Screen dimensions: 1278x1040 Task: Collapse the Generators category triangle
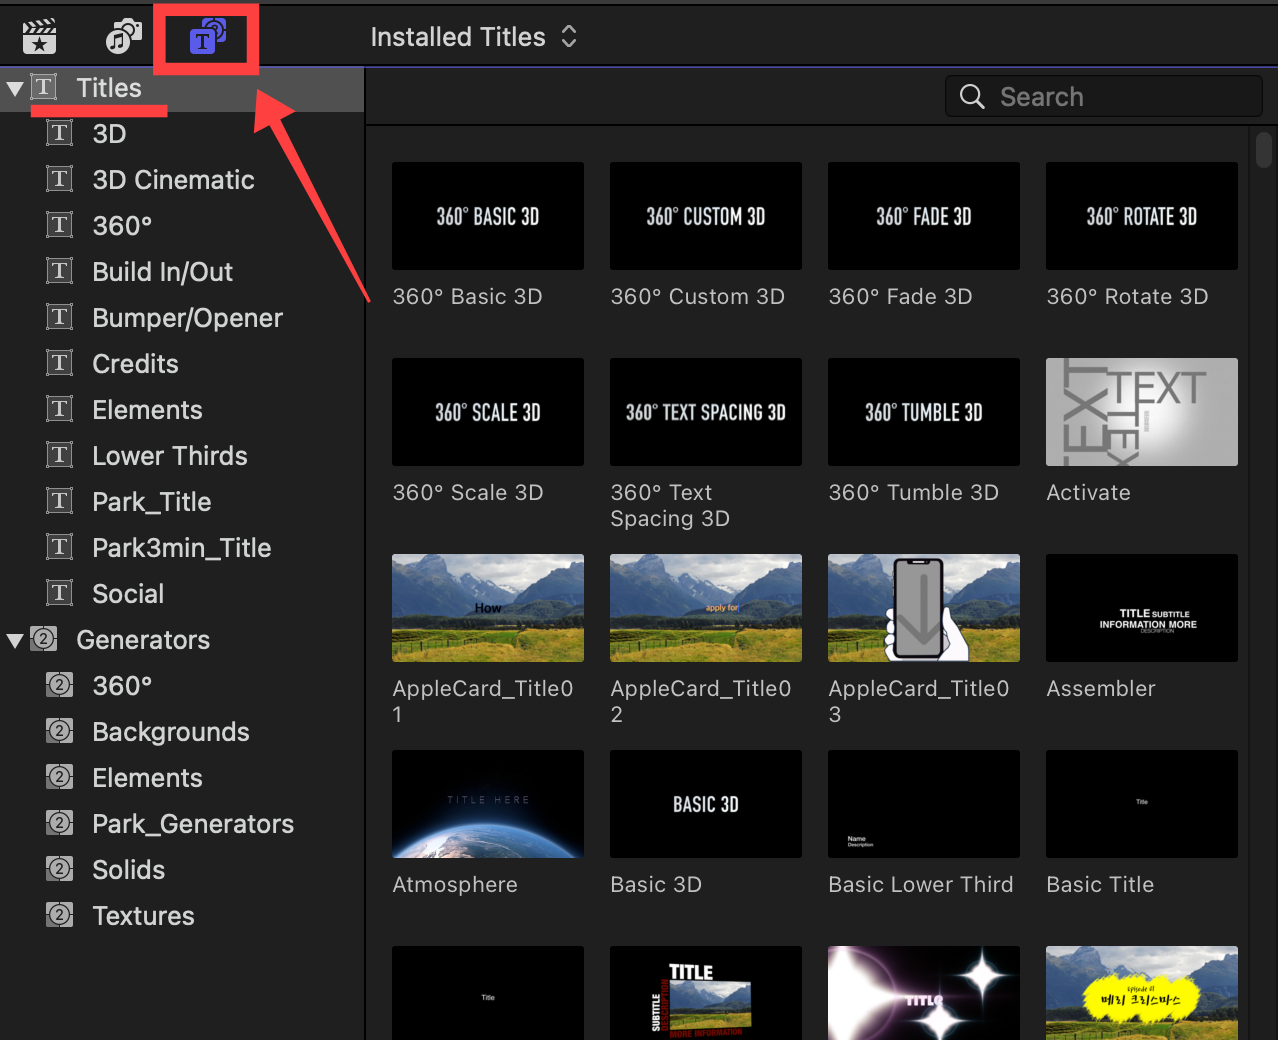(x=15, y=640)
